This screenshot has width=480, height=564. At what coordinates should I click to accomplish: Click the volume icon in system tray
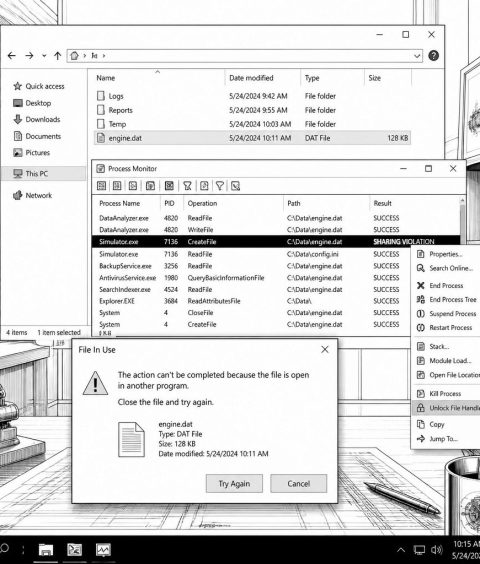[x=436, y=550]
